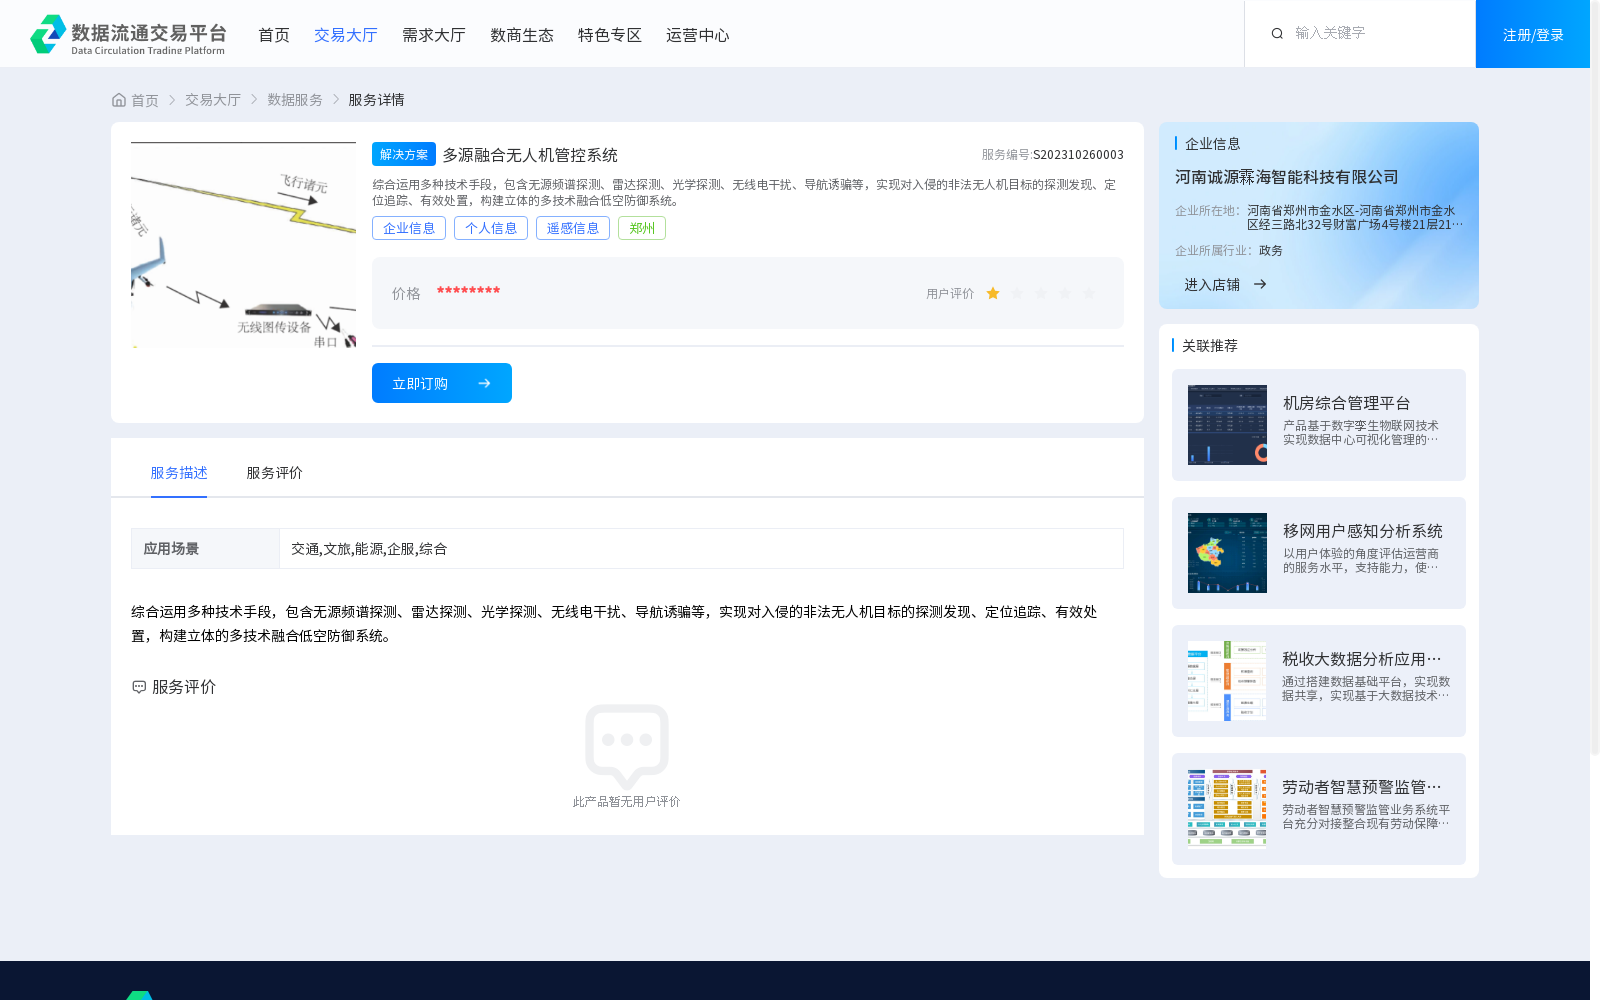Open 首页 in top navigation

[274, 35]
